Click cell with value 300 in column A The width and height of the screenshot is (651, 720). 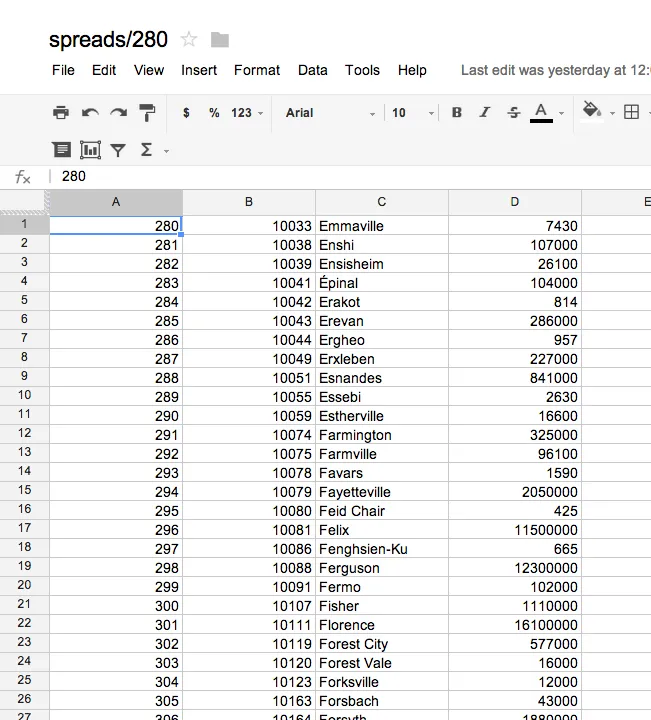click(116, 606)
